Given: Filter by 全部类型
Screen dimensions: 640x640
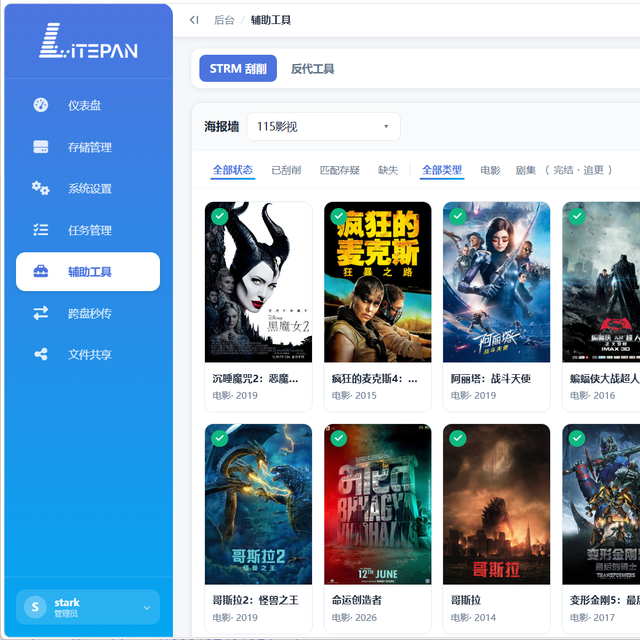Looking at the screenshot, I should pyautogui.click(x=442, y=170).
